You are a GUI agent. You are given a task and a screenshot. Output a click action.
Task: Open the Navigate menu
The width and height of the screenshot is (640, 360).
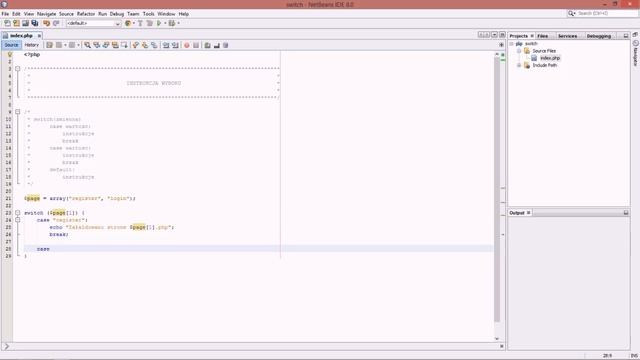[47, 14]
